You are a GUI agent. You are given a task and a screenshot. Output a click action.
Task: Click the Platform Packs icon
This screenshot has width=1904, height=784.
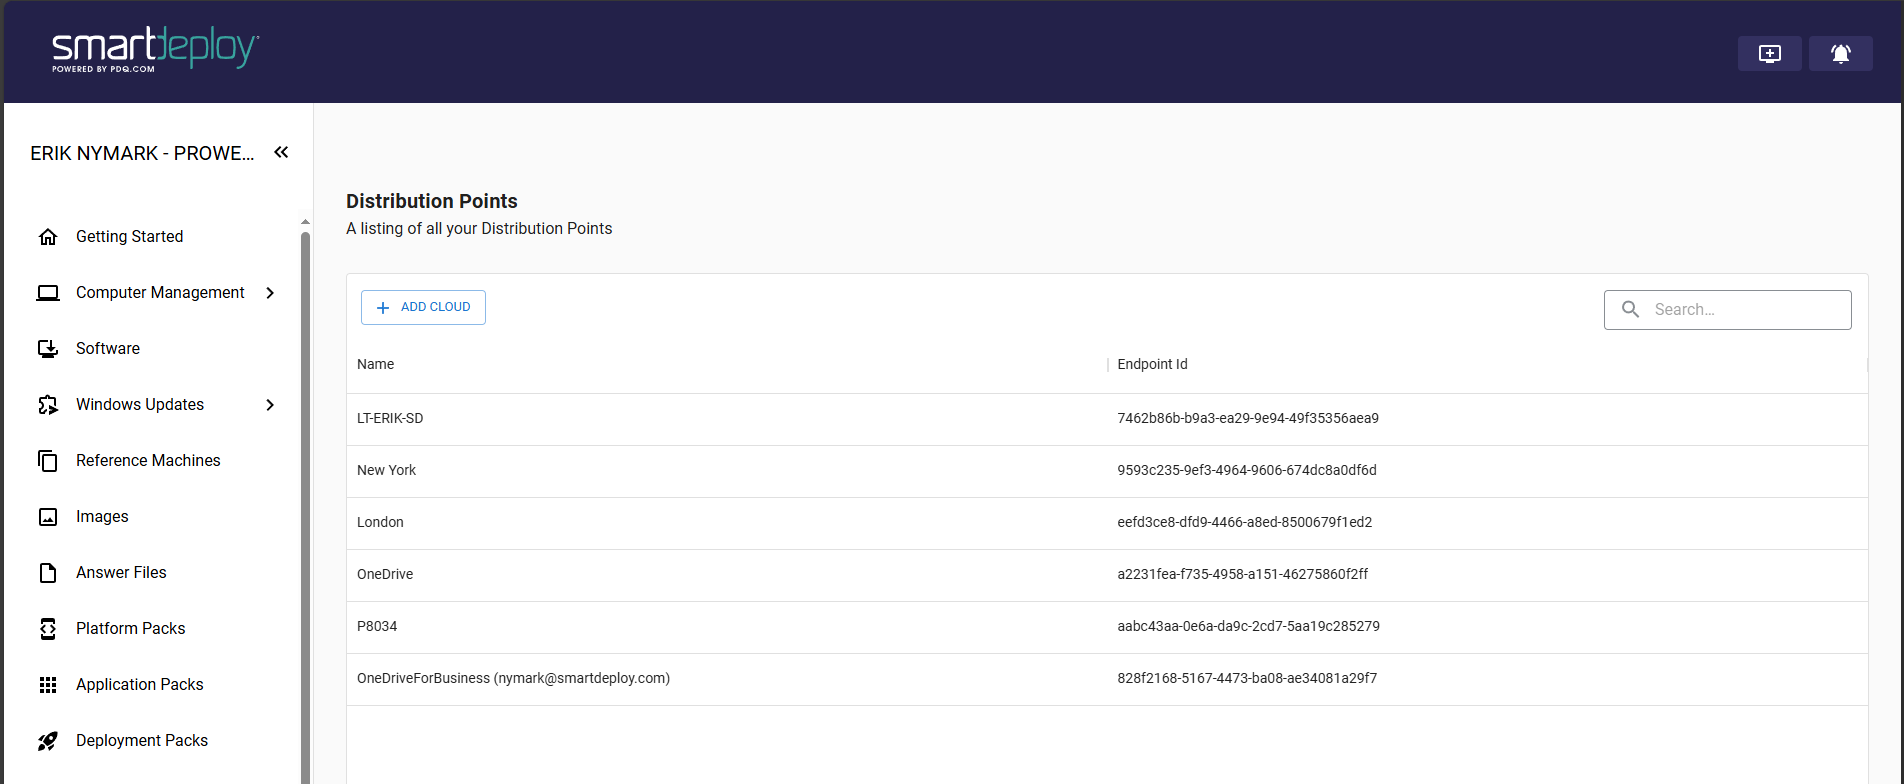[x=48, y=629]
